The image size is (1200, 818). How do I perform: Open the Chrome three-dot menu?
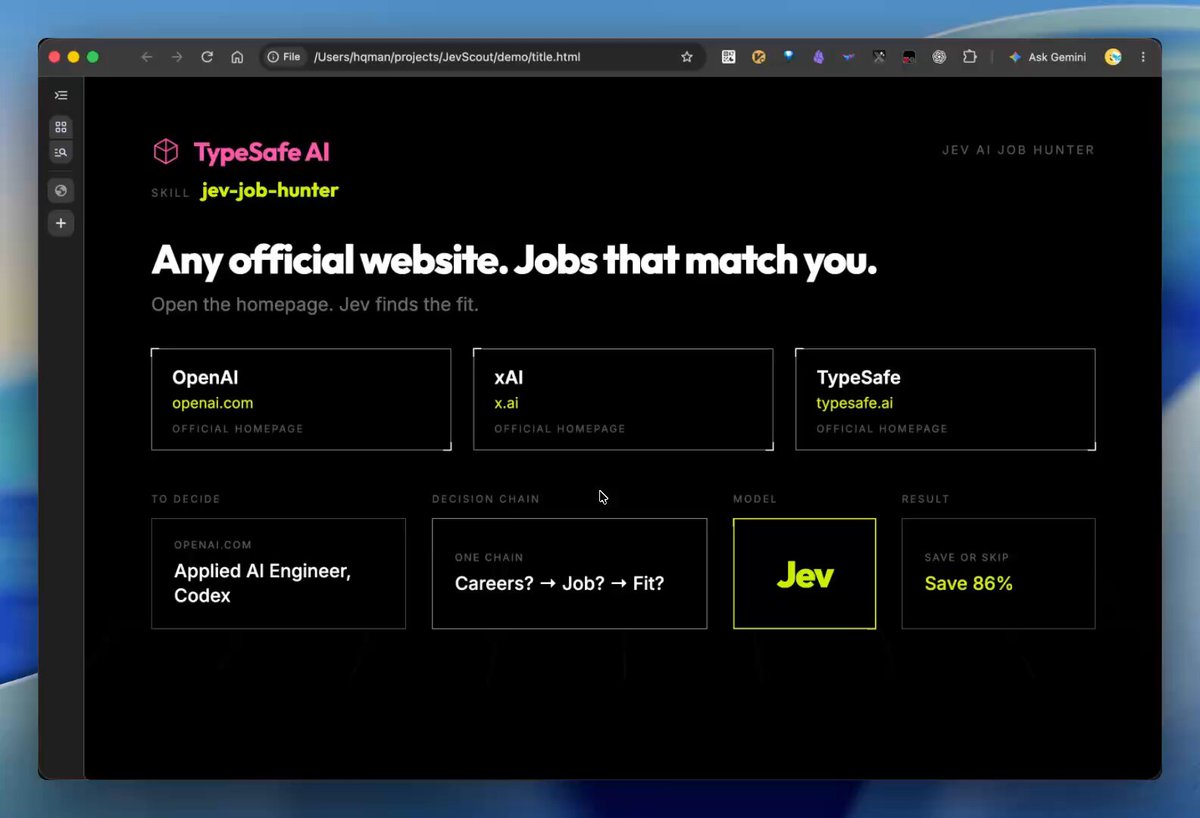1143,57
